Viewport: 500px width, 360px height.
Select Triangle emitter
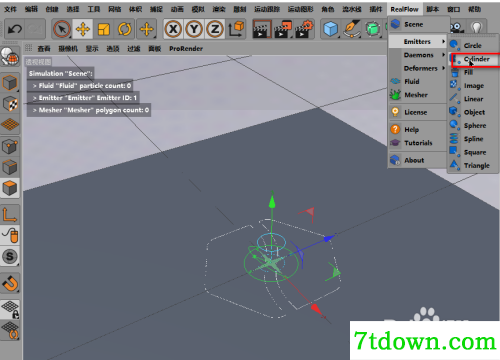[x=473, y=166]
